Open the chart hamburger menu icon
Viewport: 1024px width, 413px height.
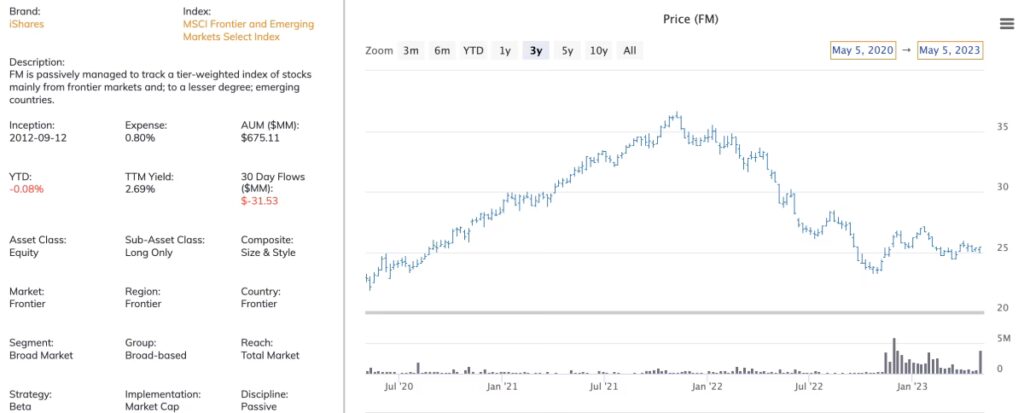[x=1007, y=24]
